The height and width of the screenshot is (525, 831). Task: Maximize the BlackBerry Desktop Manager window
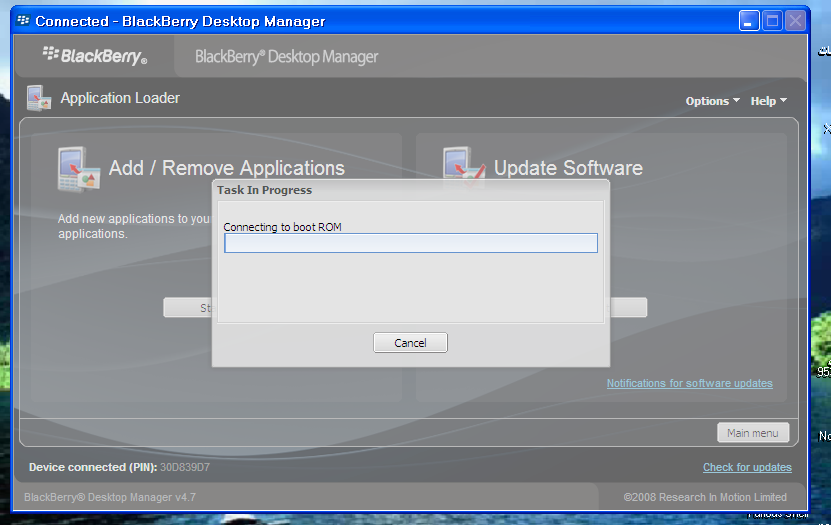point(772,21)
